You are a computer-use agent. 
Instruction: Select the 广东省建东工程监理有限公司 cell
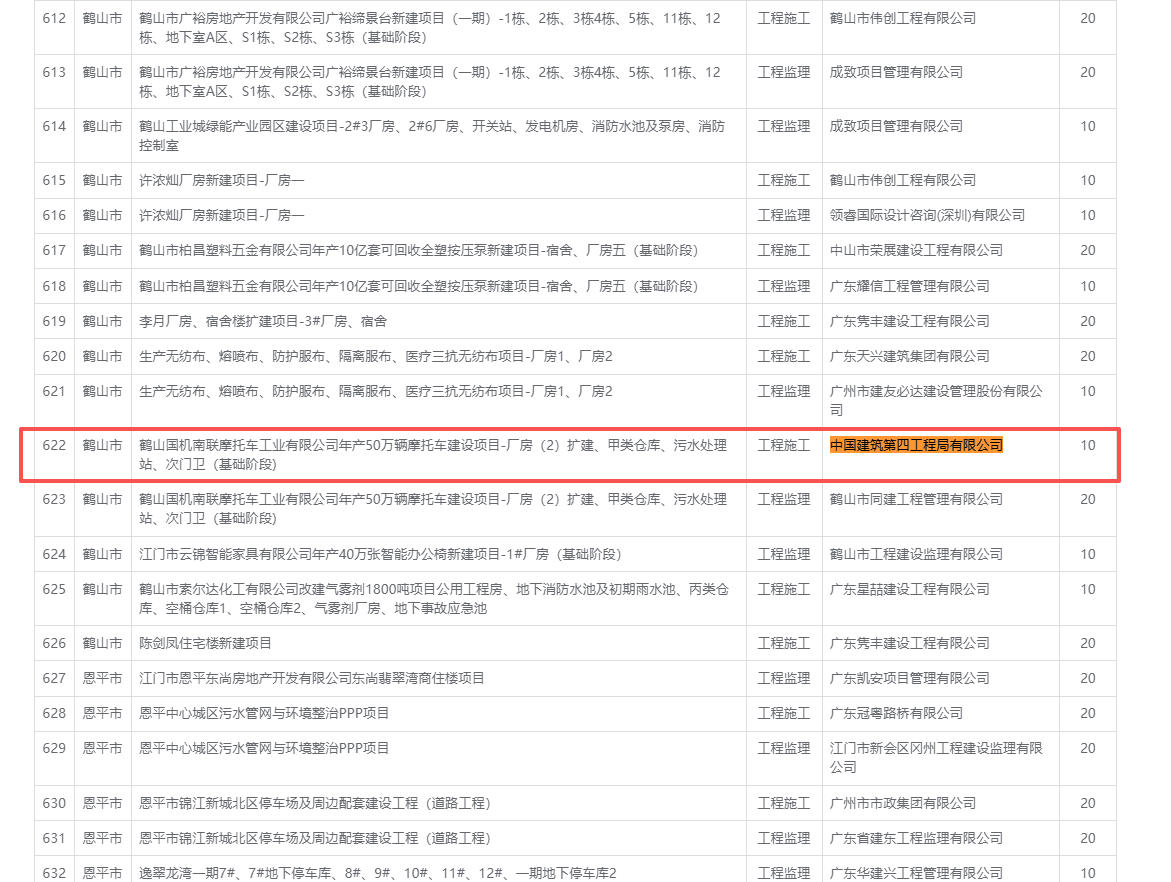[916, 838]
